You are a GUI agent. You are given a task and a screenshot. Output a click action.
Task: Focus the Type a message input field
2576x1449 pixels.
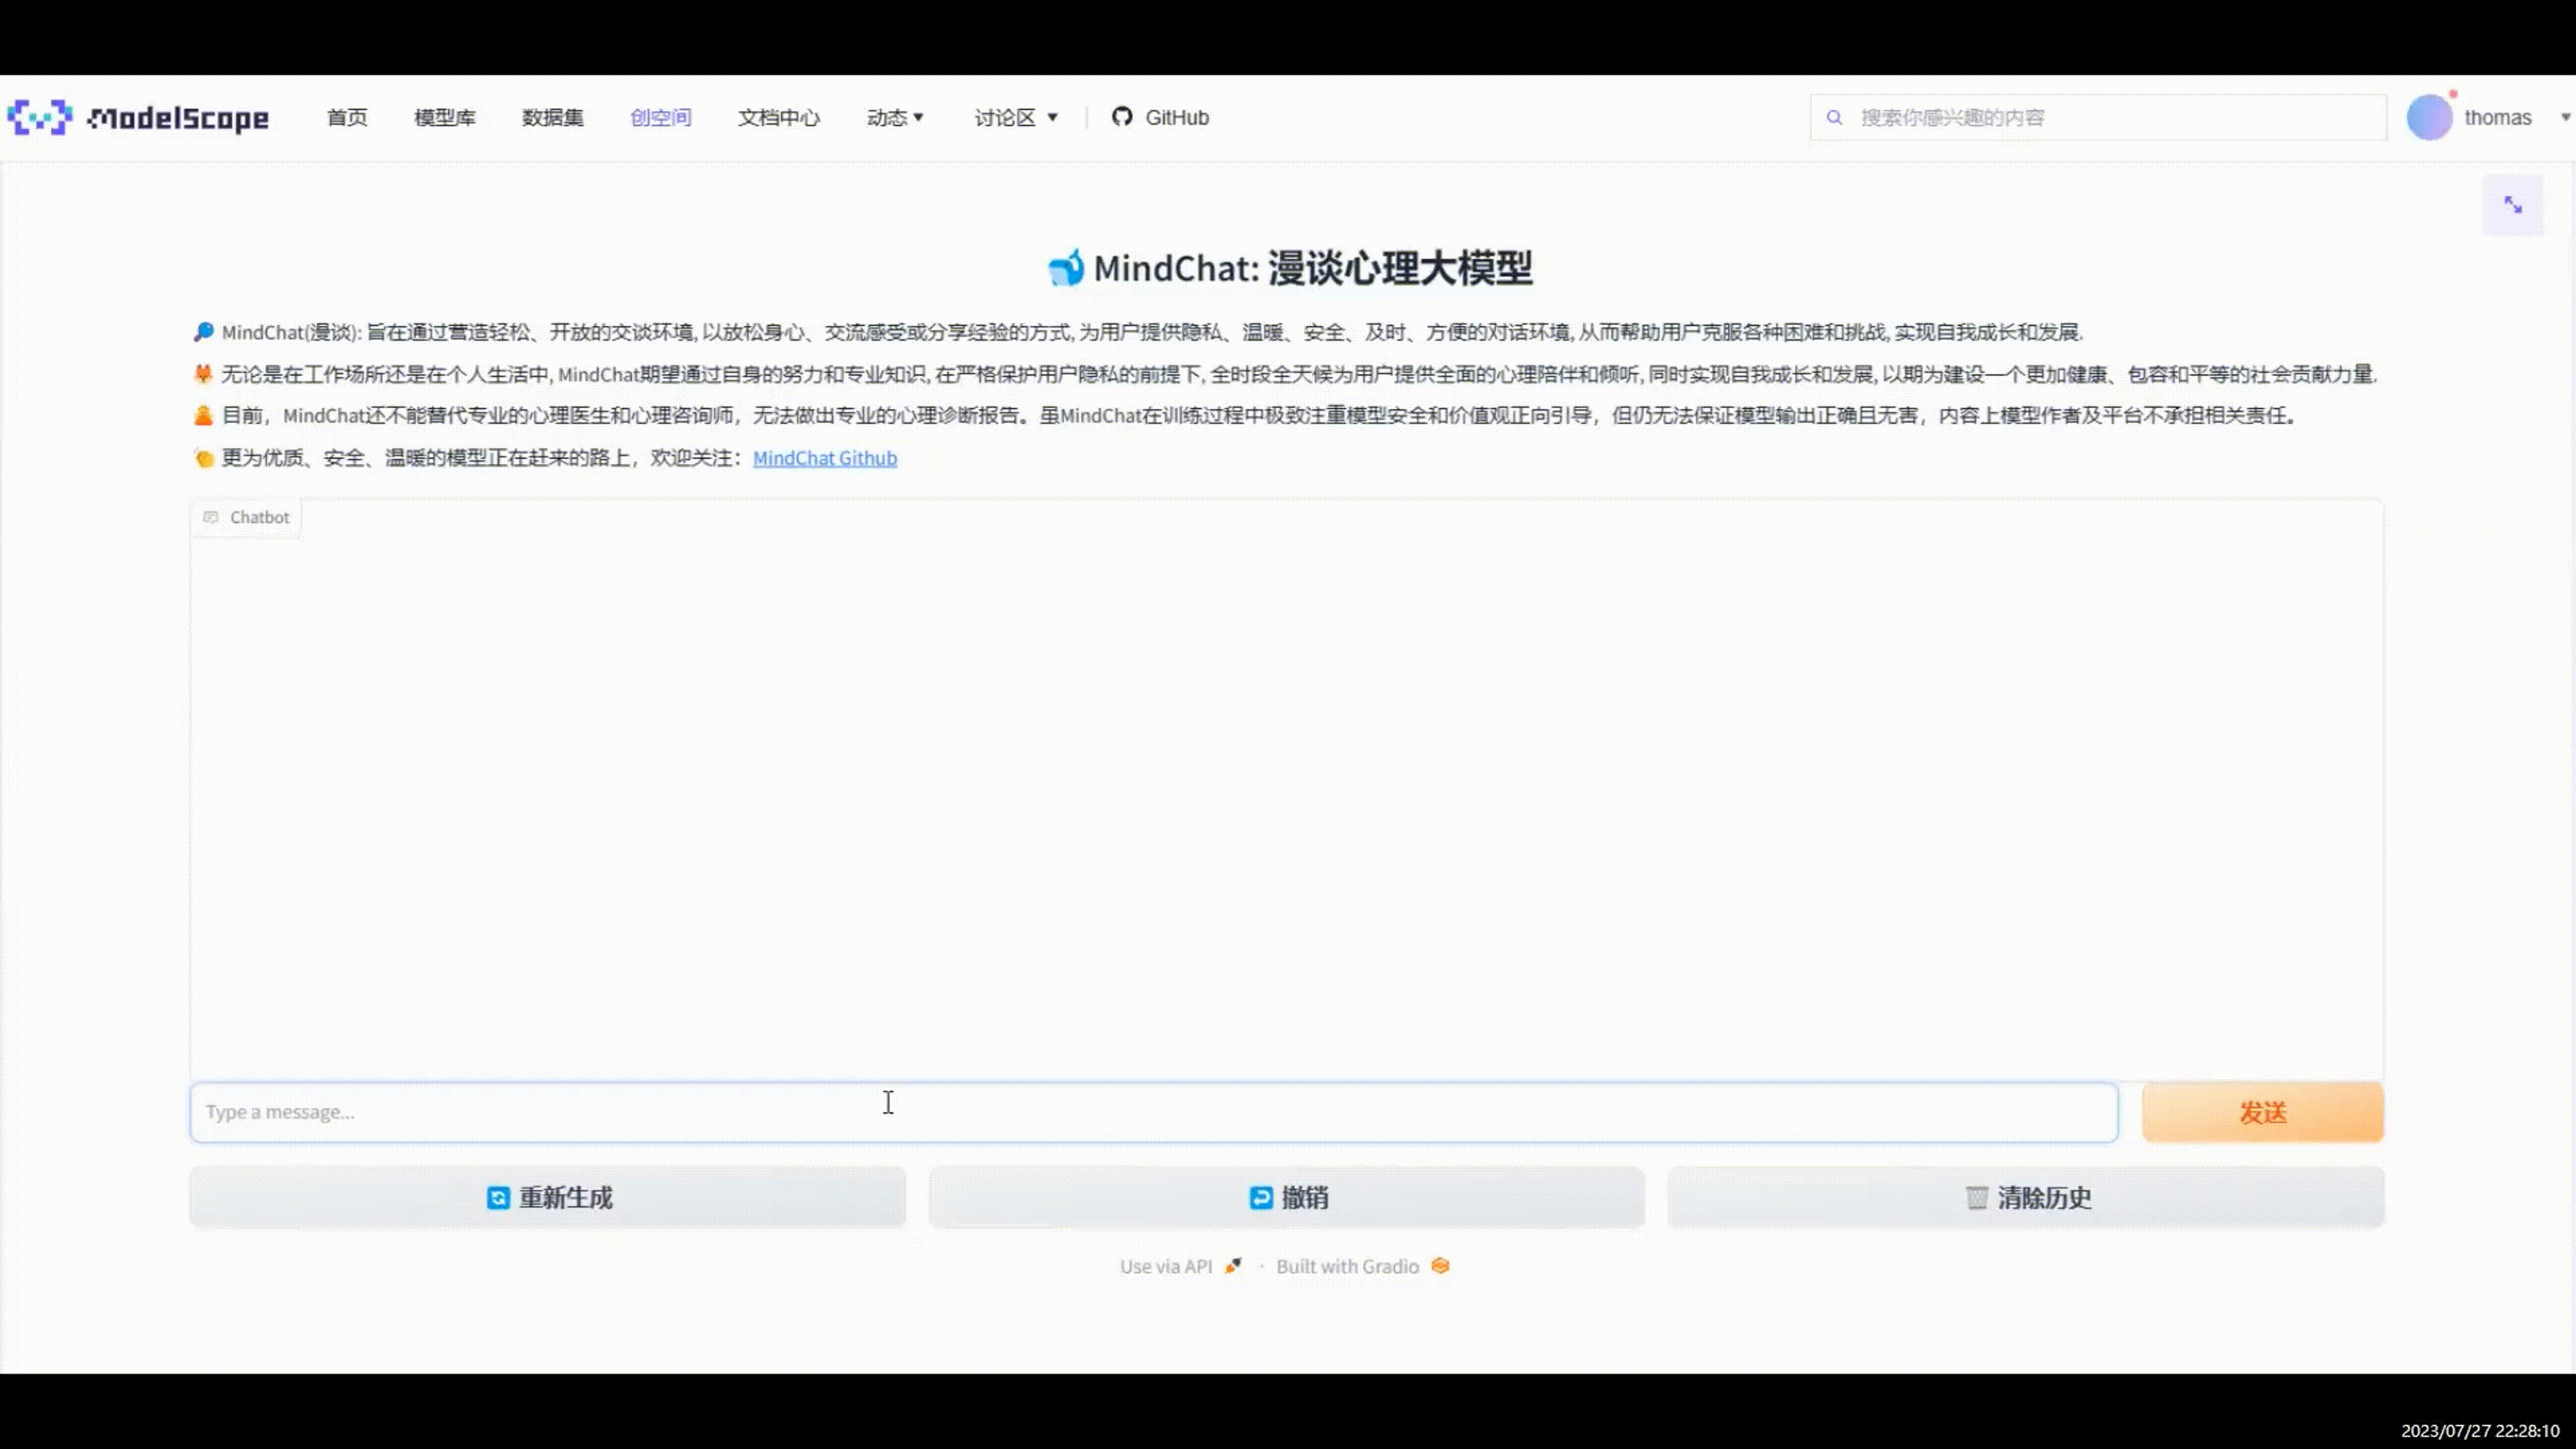pyautogui.click(x=1153, y=1112)
